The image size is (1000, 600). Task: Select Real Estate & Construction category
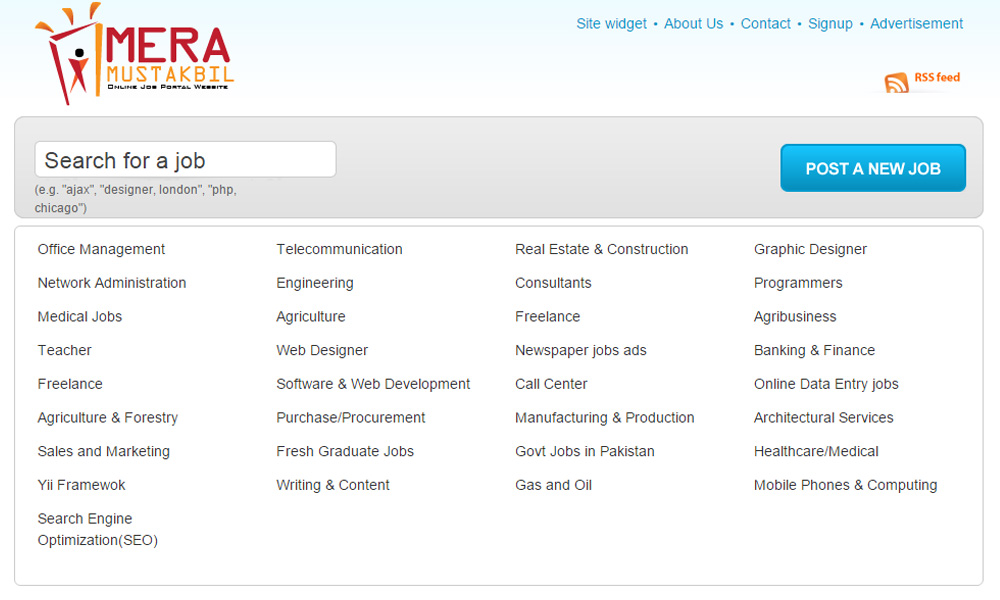tap(601, 249)
